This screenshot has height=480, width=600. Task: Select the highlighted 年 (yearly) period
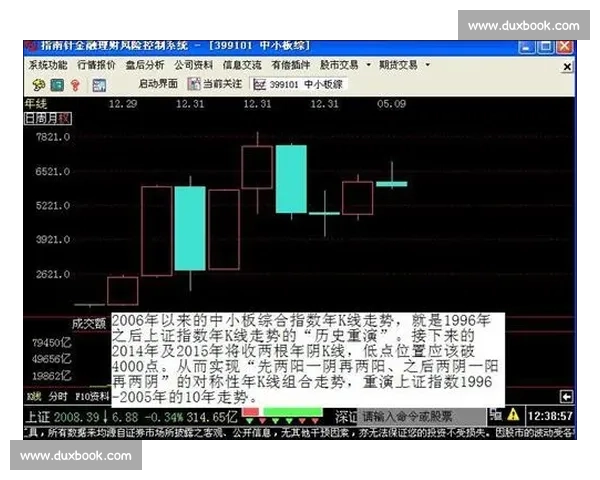click(64, 119)
